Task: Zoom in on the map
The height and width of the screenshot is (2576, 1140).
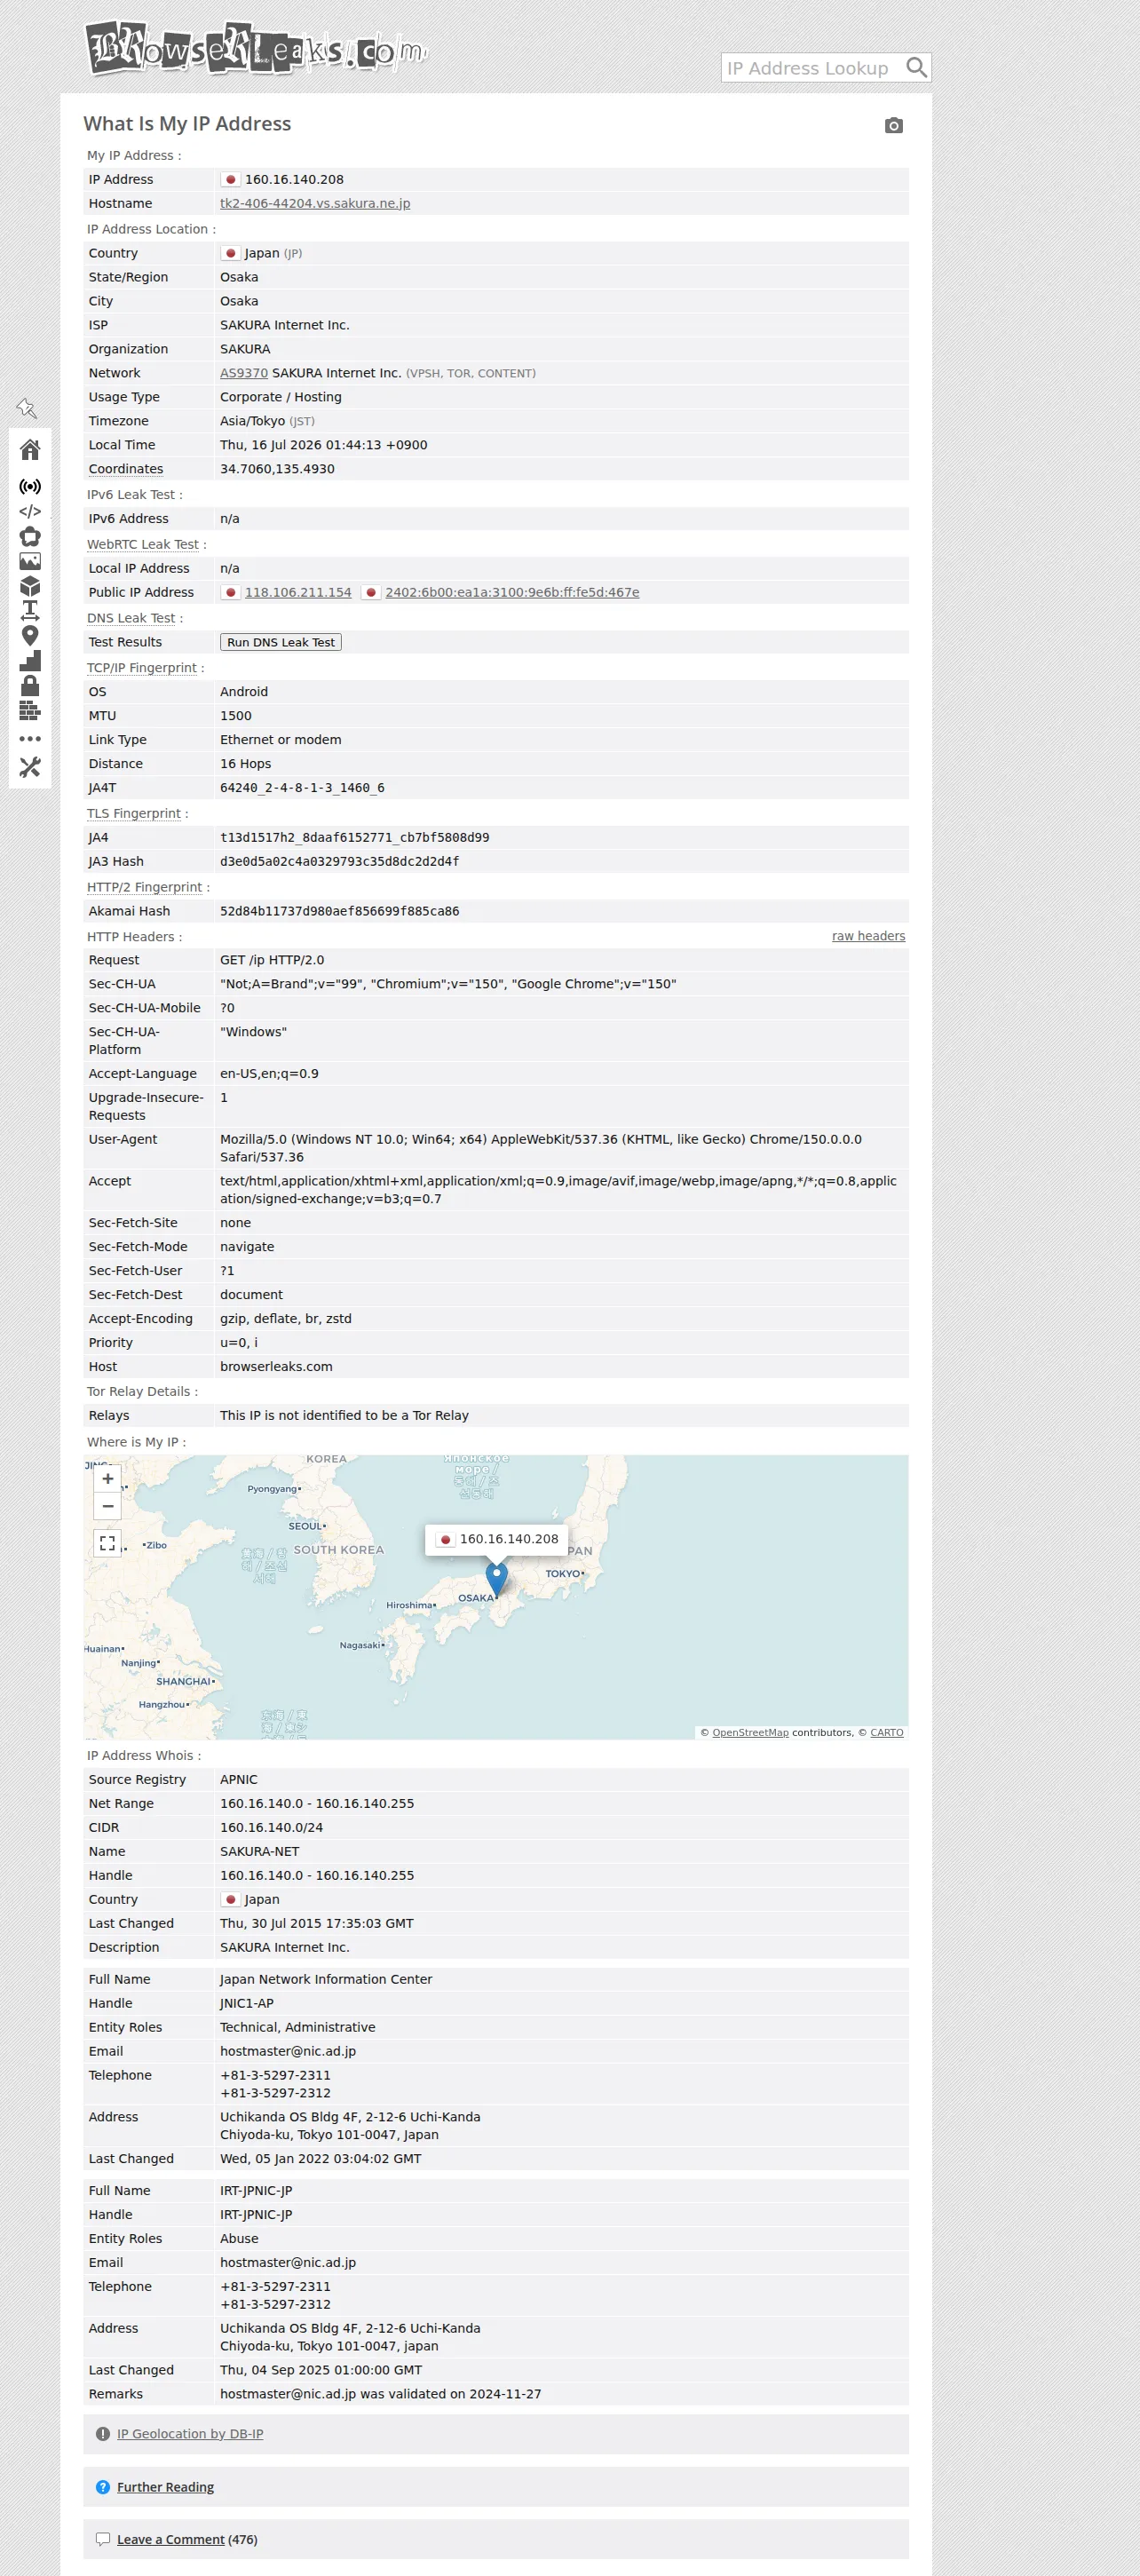Action: pyautogui.click(x=108, y=1479)
